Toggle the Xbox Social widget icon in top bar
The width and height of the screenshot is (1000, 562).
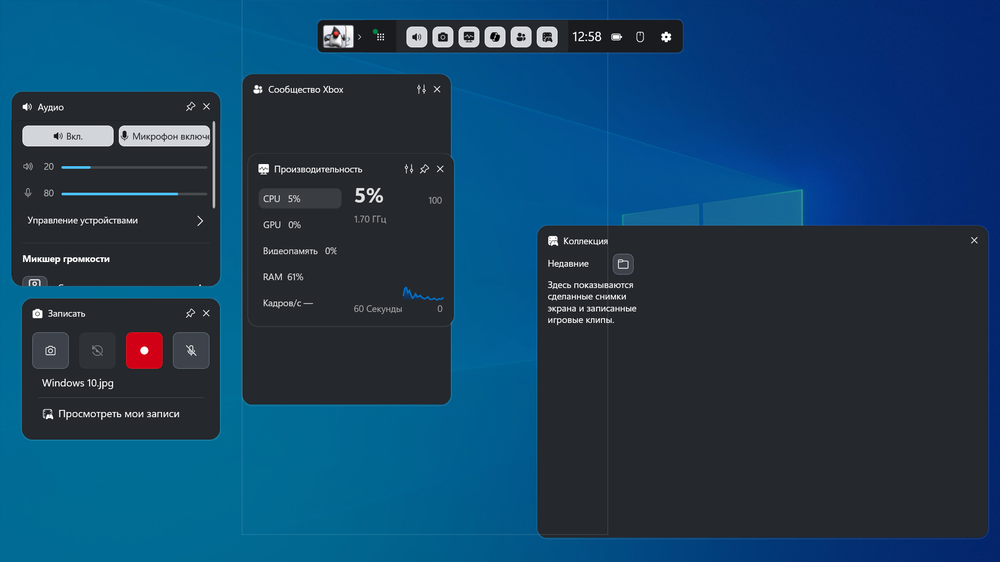coord(521,37)
